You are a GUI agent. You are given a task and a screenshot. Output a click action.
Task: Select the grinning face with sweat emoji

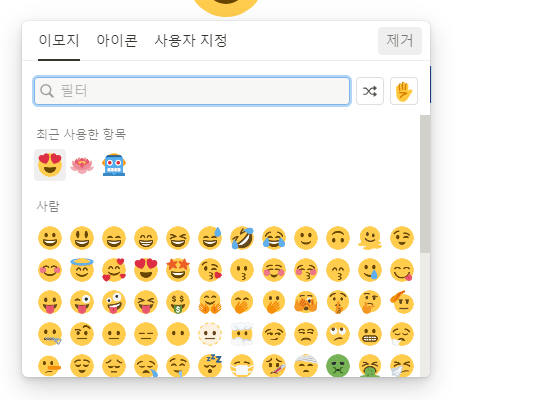(210, 238)
